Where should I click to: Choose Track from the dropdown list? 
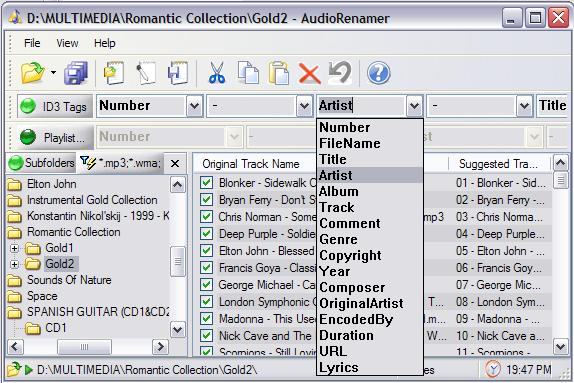point(370,208)
